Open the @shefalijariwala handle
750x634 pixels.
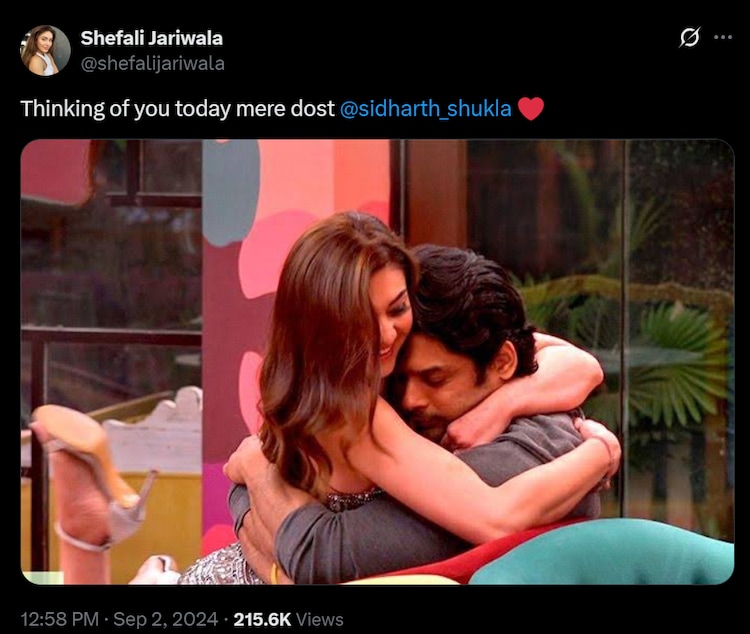tap(153, 63)
